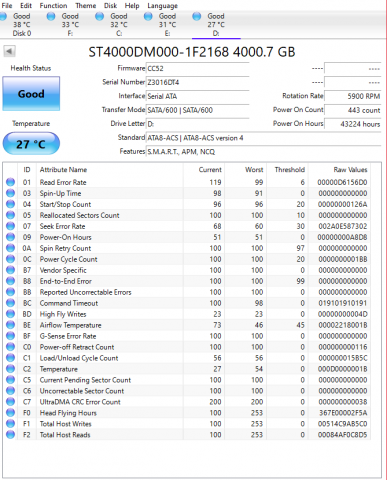Select the UltraDMA CRC Error Count name
The image size is (387, 480).
point(80,402)
